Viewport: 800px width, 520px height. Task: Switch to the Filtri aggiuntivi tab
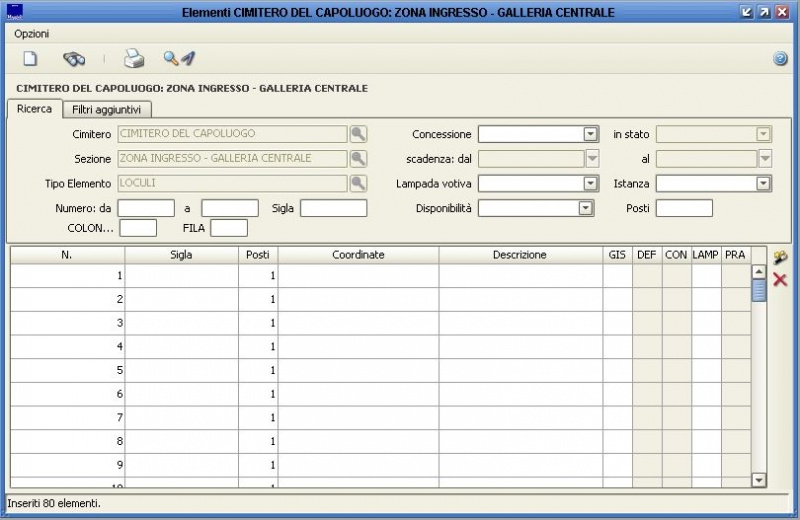click(106, 109)
